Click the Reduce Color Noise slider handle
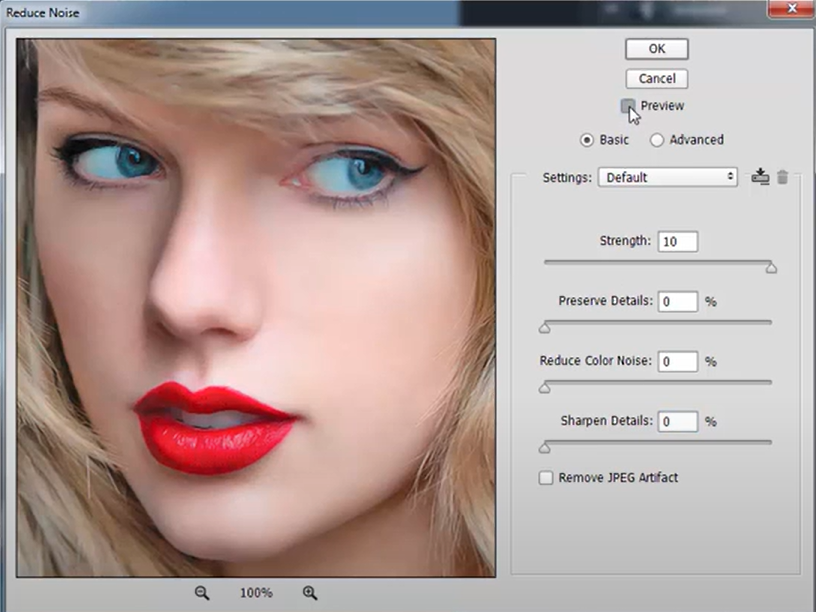 click(544, 388)
